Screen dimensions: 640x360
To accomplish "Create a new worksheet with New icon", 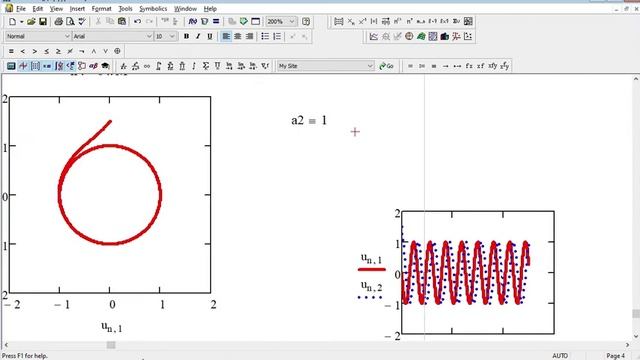I will click(12, 22).
